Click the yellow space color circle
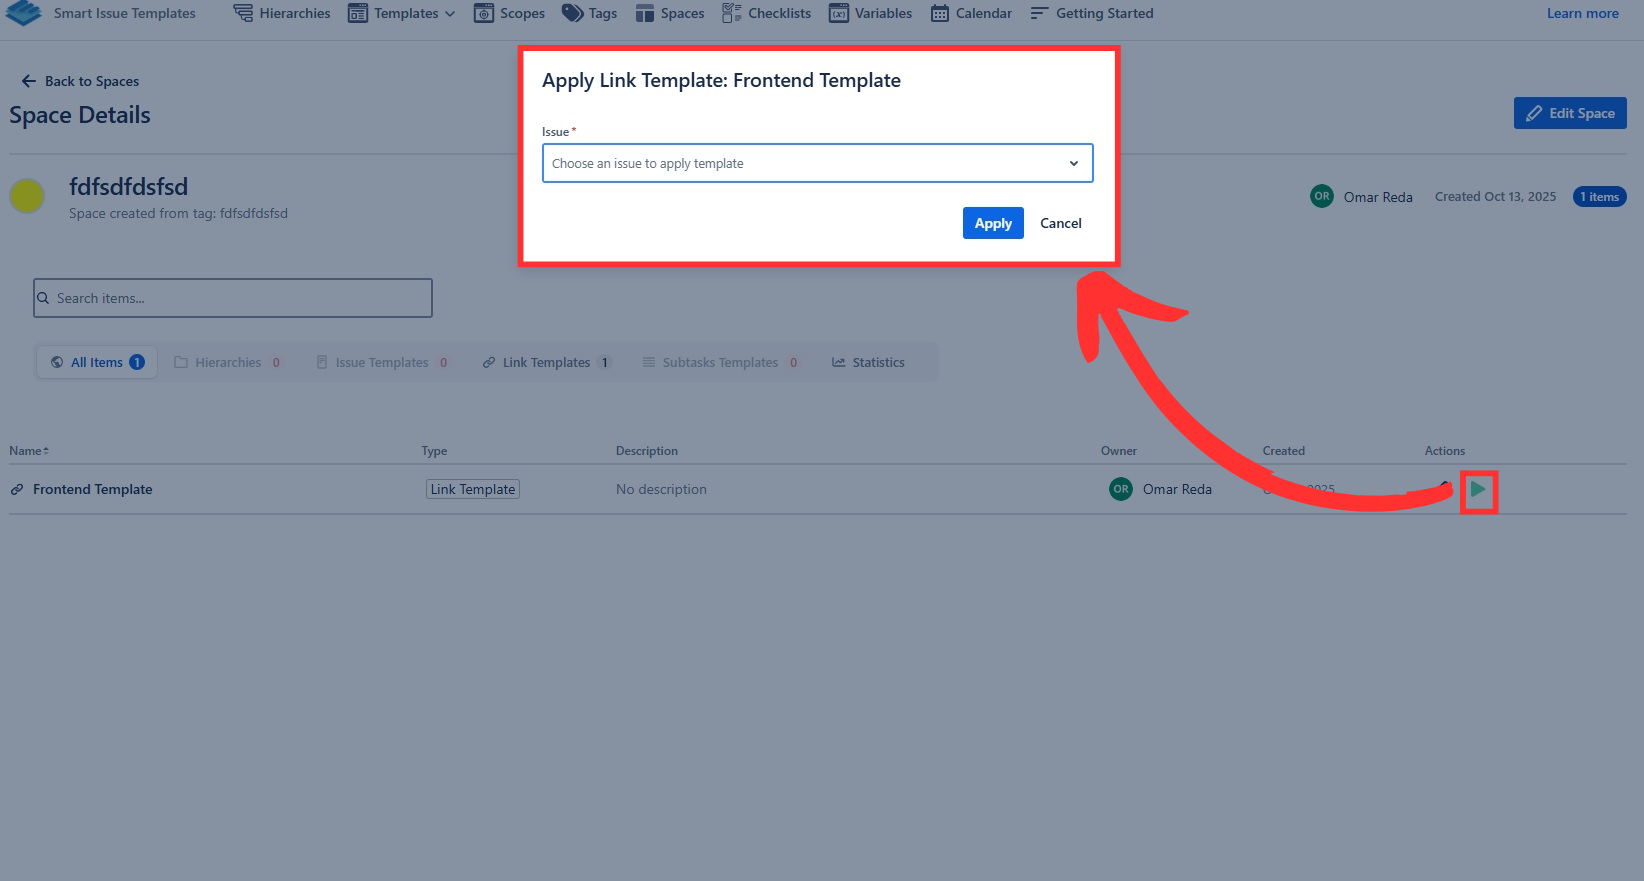Viewport: 1644px width, 881px height. (x=27, y=196)
